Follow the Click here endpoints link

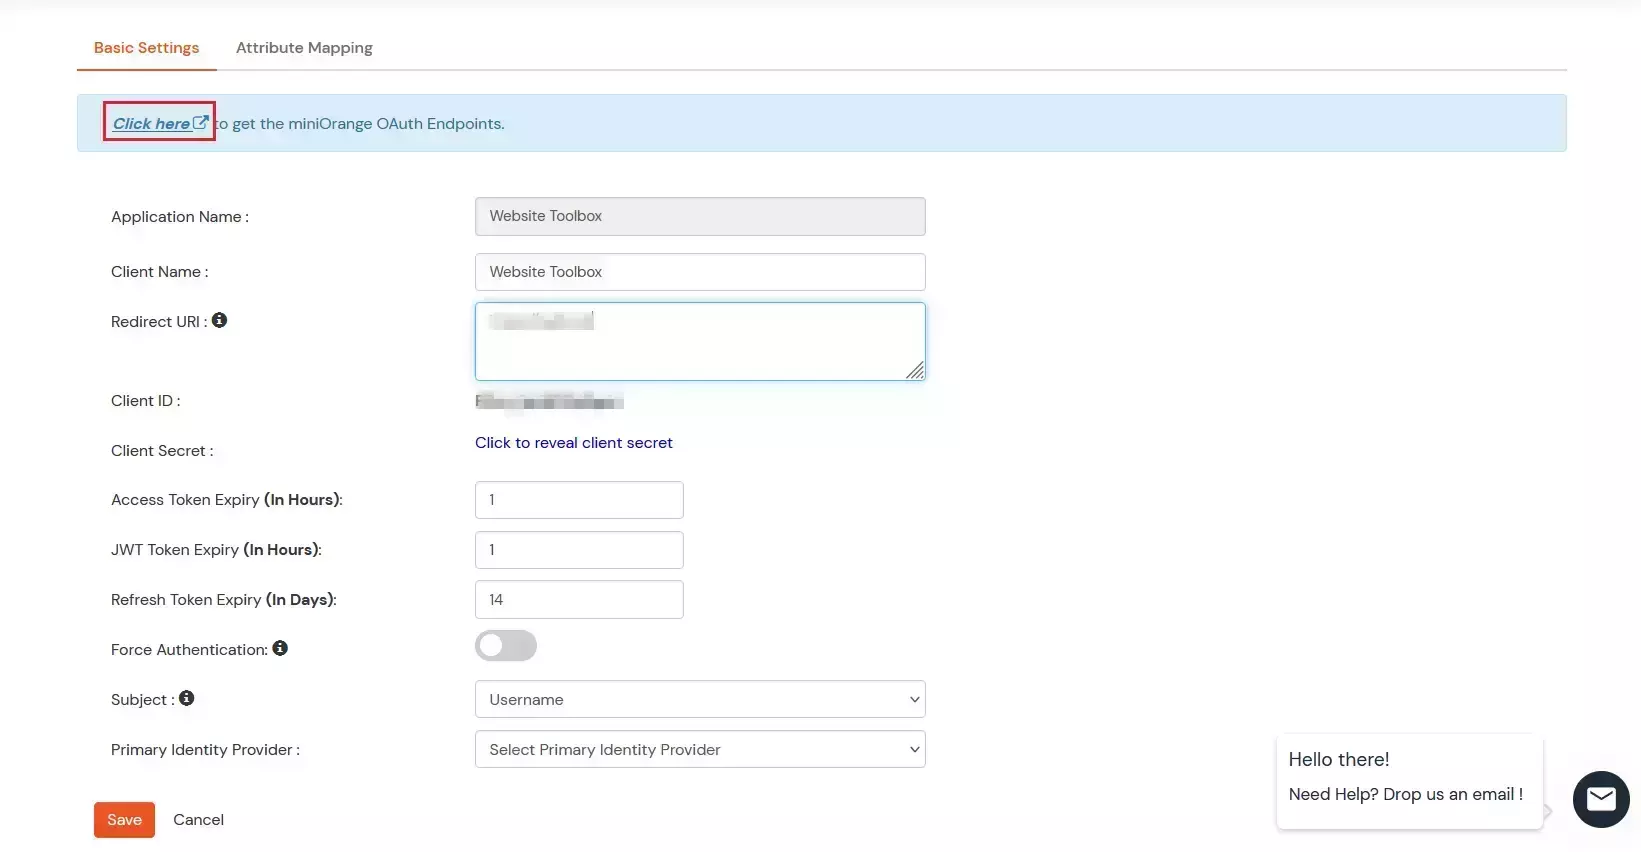point(151,123)
